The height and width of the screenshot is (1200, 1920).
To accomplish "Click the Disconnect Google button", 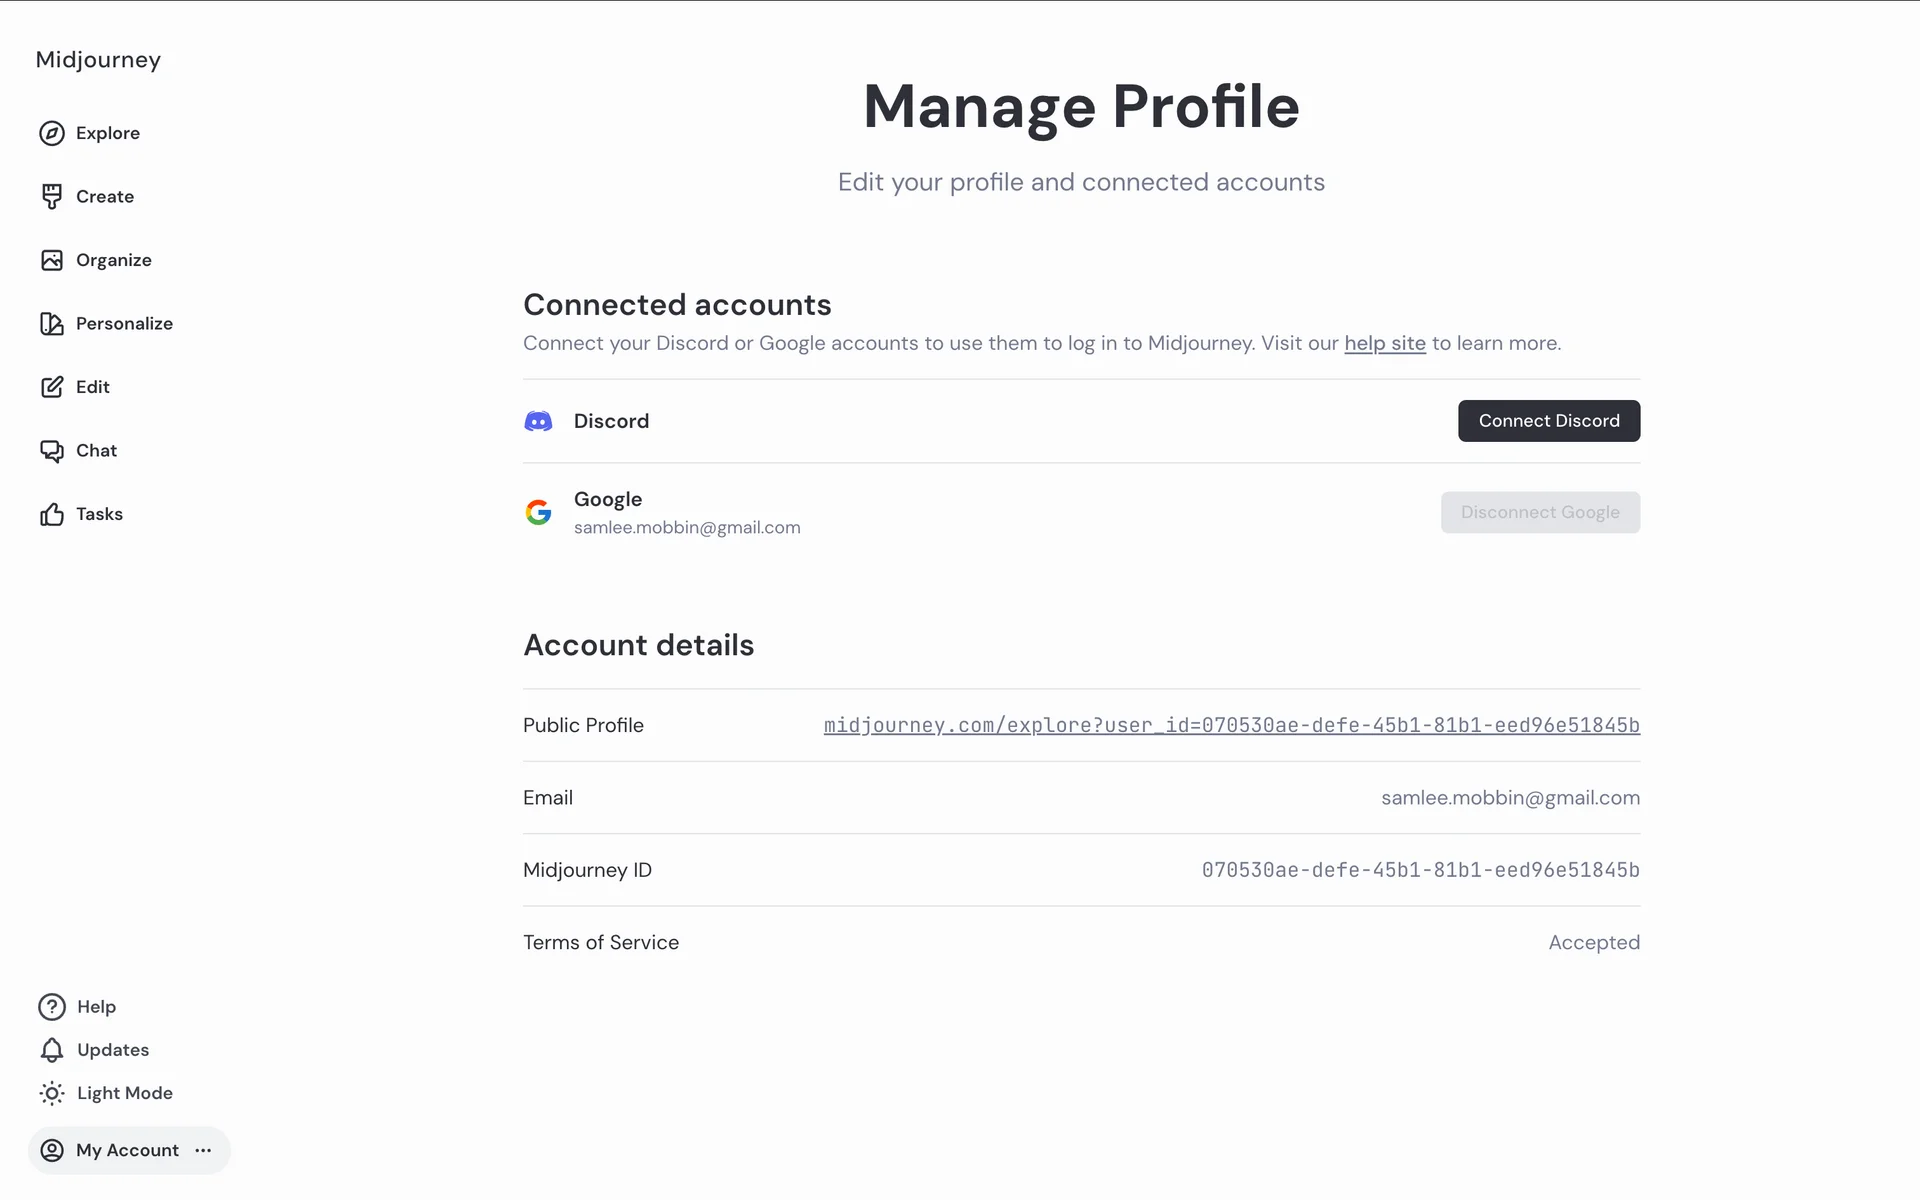I will pos(1540,512).
